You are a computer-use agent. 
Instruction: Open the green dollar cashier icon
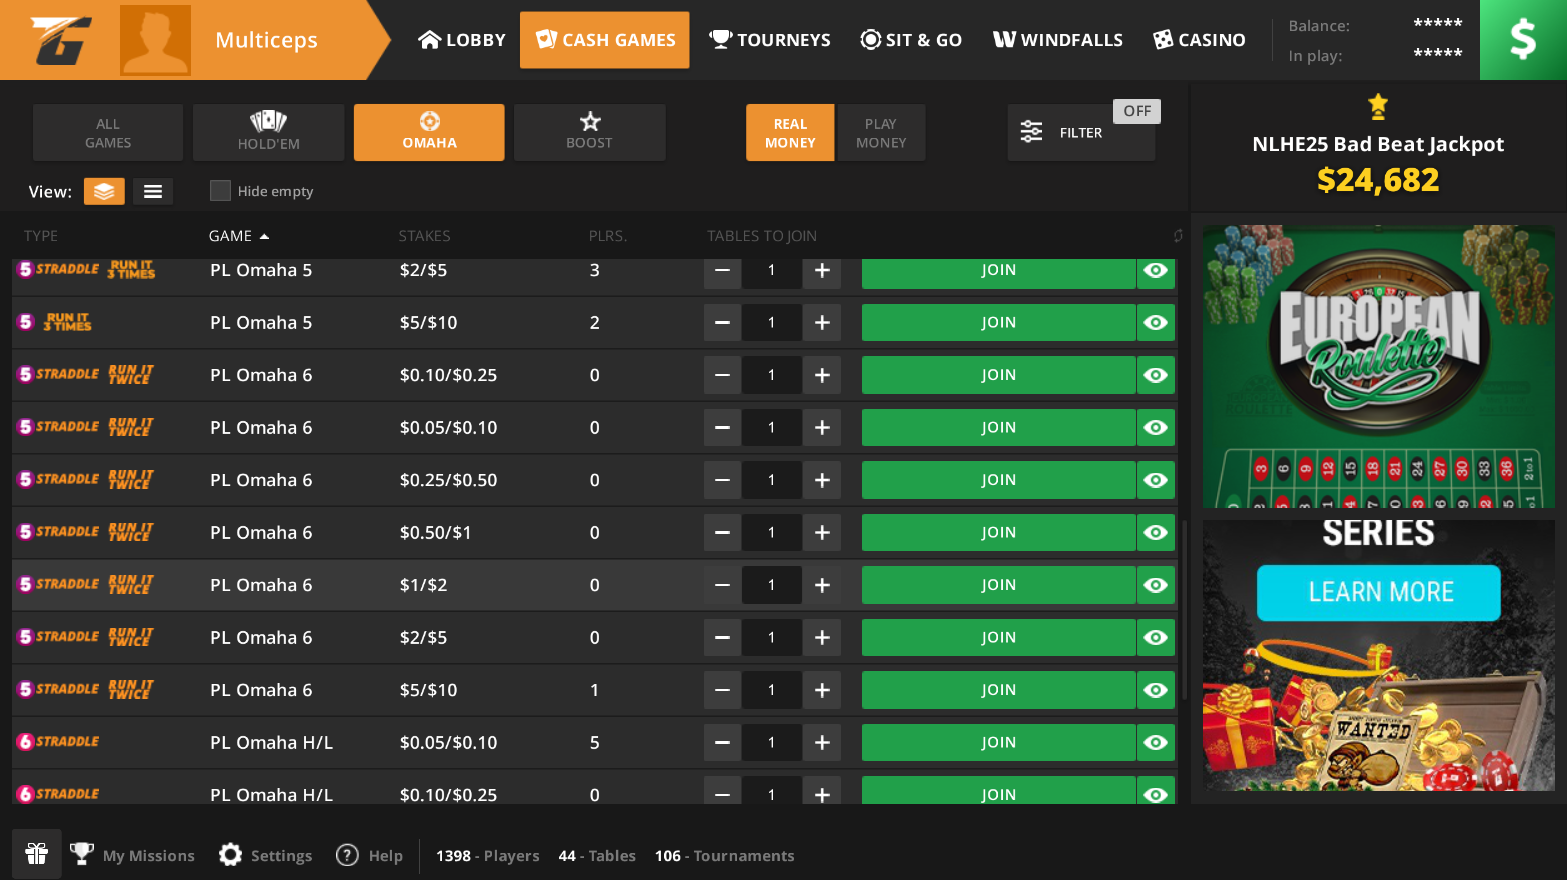[x=1522, y=40]
